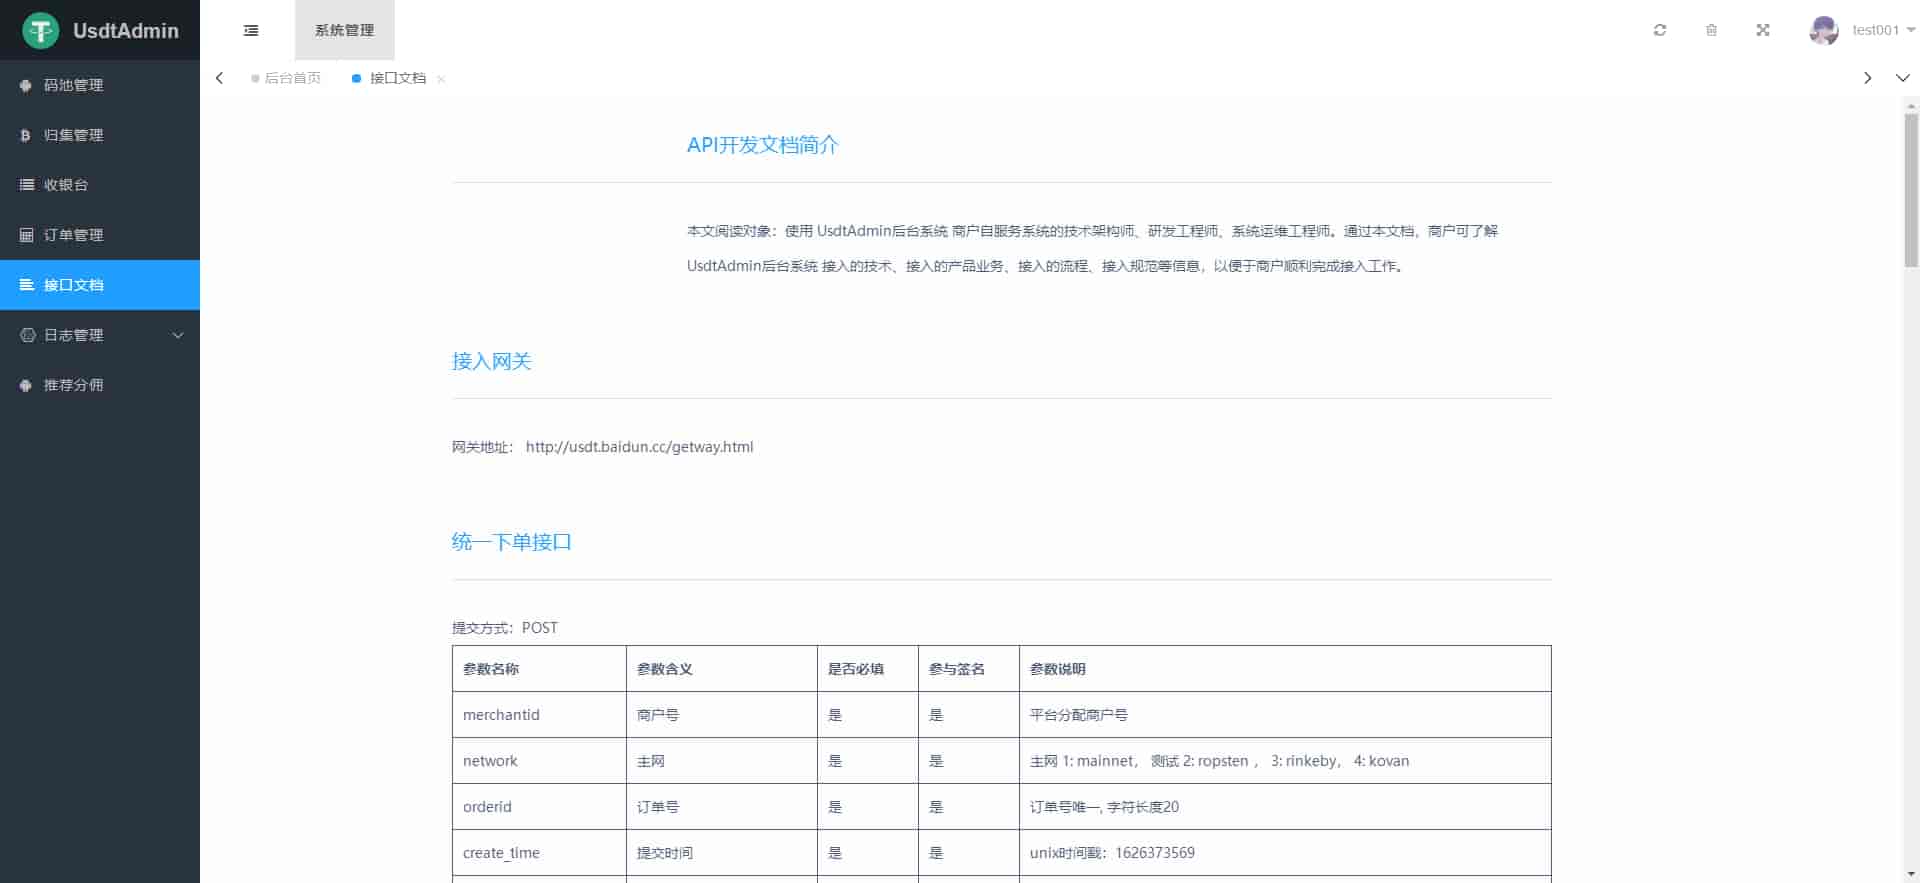Select the 系统管理 top menu tab
The height and width of the screenshot is (883, 1920).
(x=344, y=30)
